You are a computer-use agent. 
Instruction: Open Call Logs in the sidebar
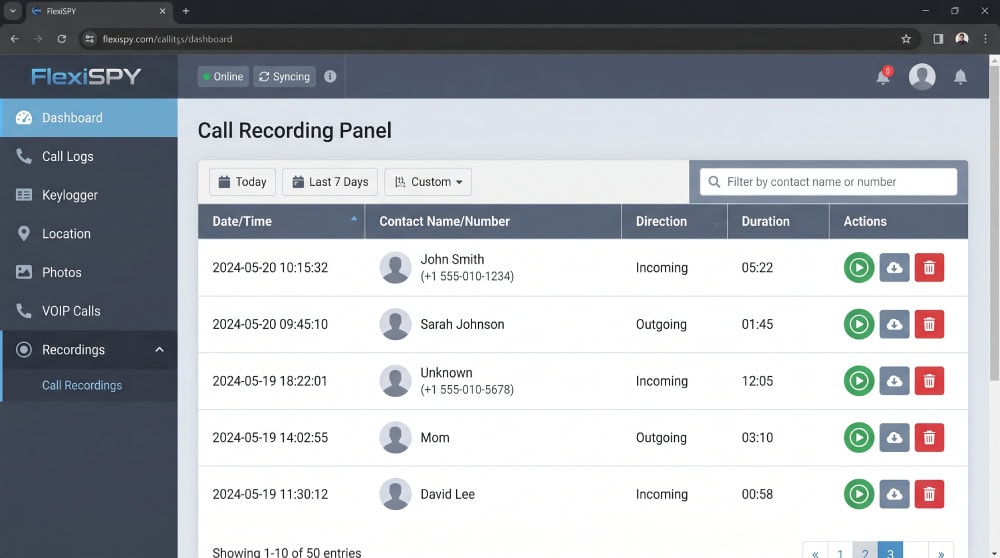point(89,156)
